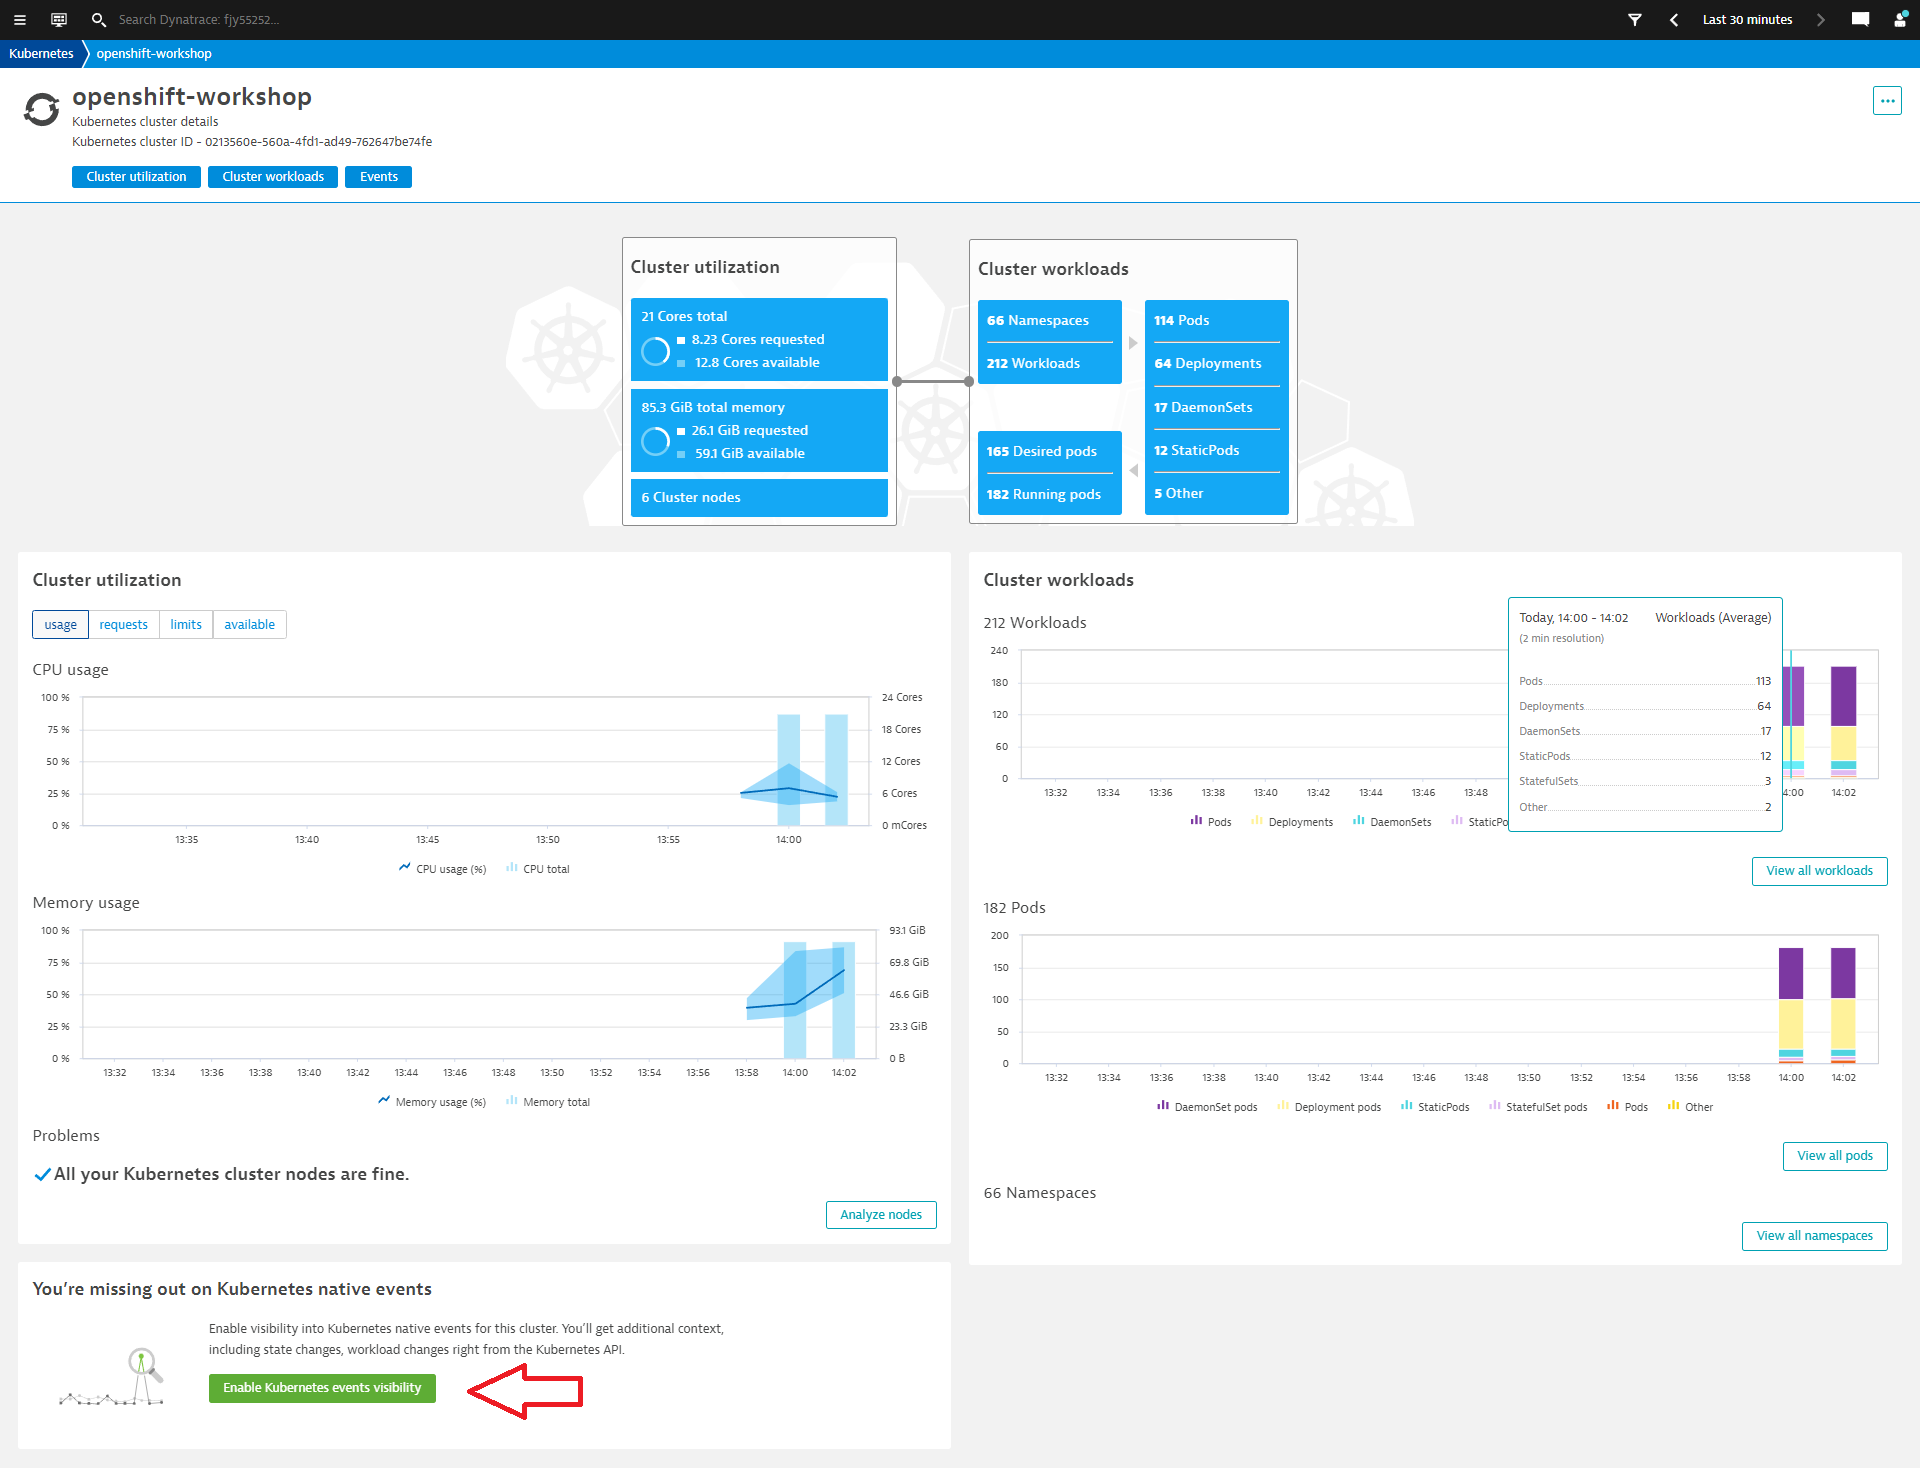Select the Kubernetes breadcrumb
1920x1468 pixels.
41,54
